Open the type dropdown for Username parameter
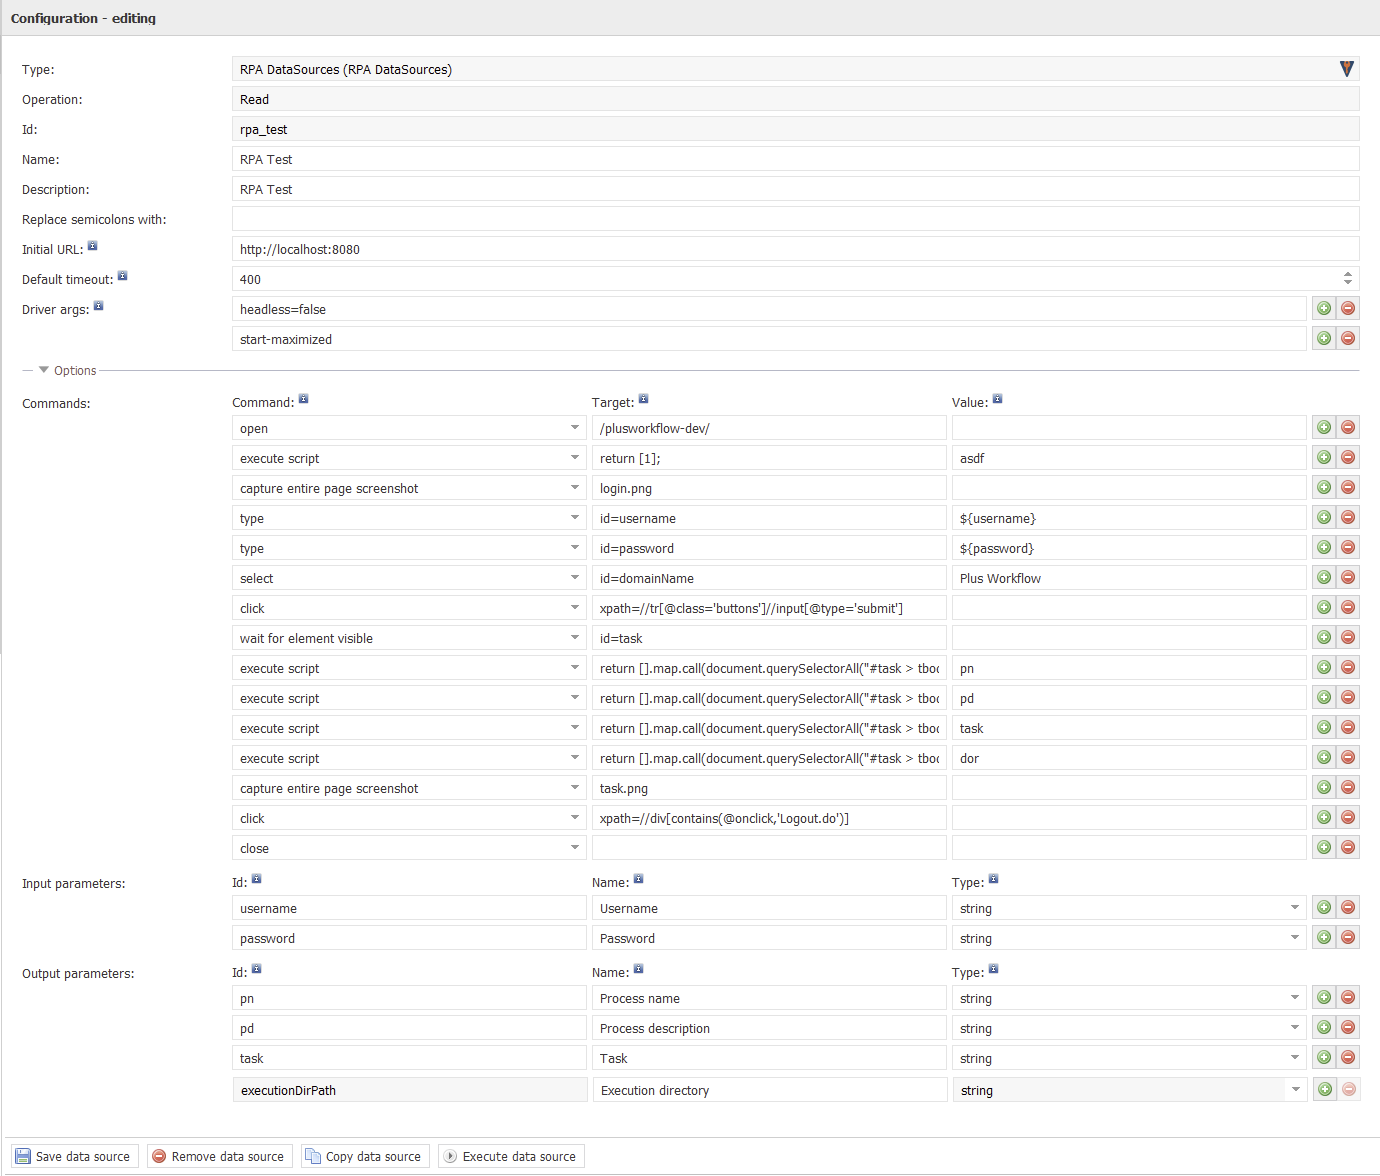The width and height of the screenshot is (1380, 1176). 1294,908
